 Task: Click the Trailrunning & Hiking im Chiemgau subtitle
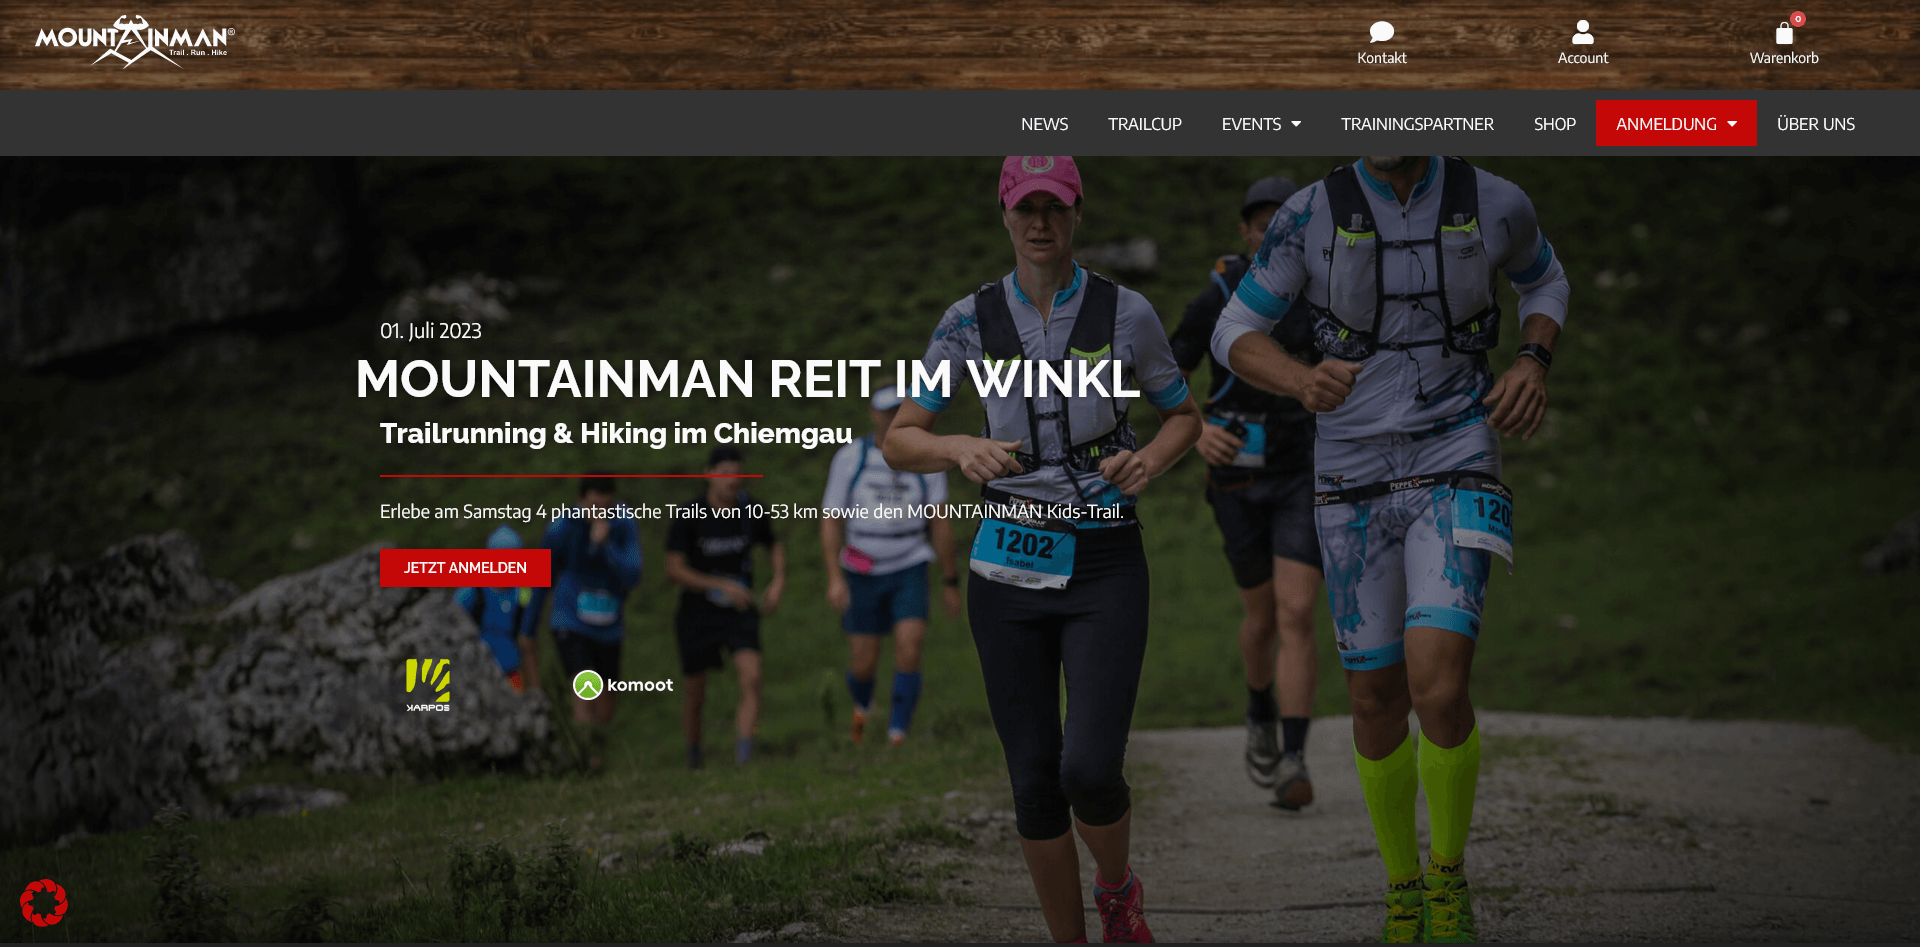coord(616,433)
